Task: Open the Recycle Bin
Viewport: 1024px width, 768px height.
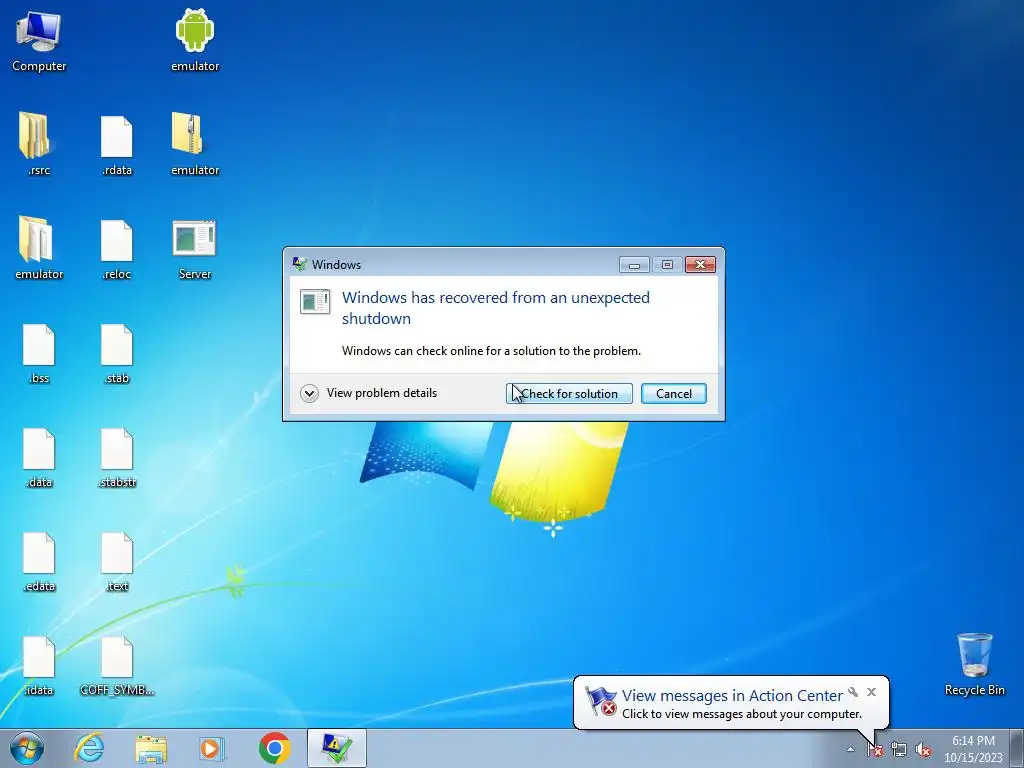Action: click(x=974, y=663)
